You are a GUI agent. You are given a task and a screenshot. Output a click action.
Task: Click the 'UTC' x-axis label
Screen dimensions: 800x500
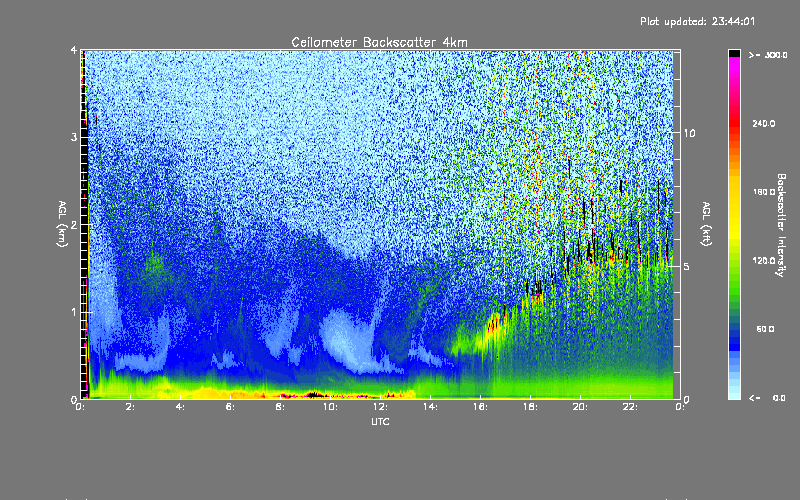click(380, 421)
